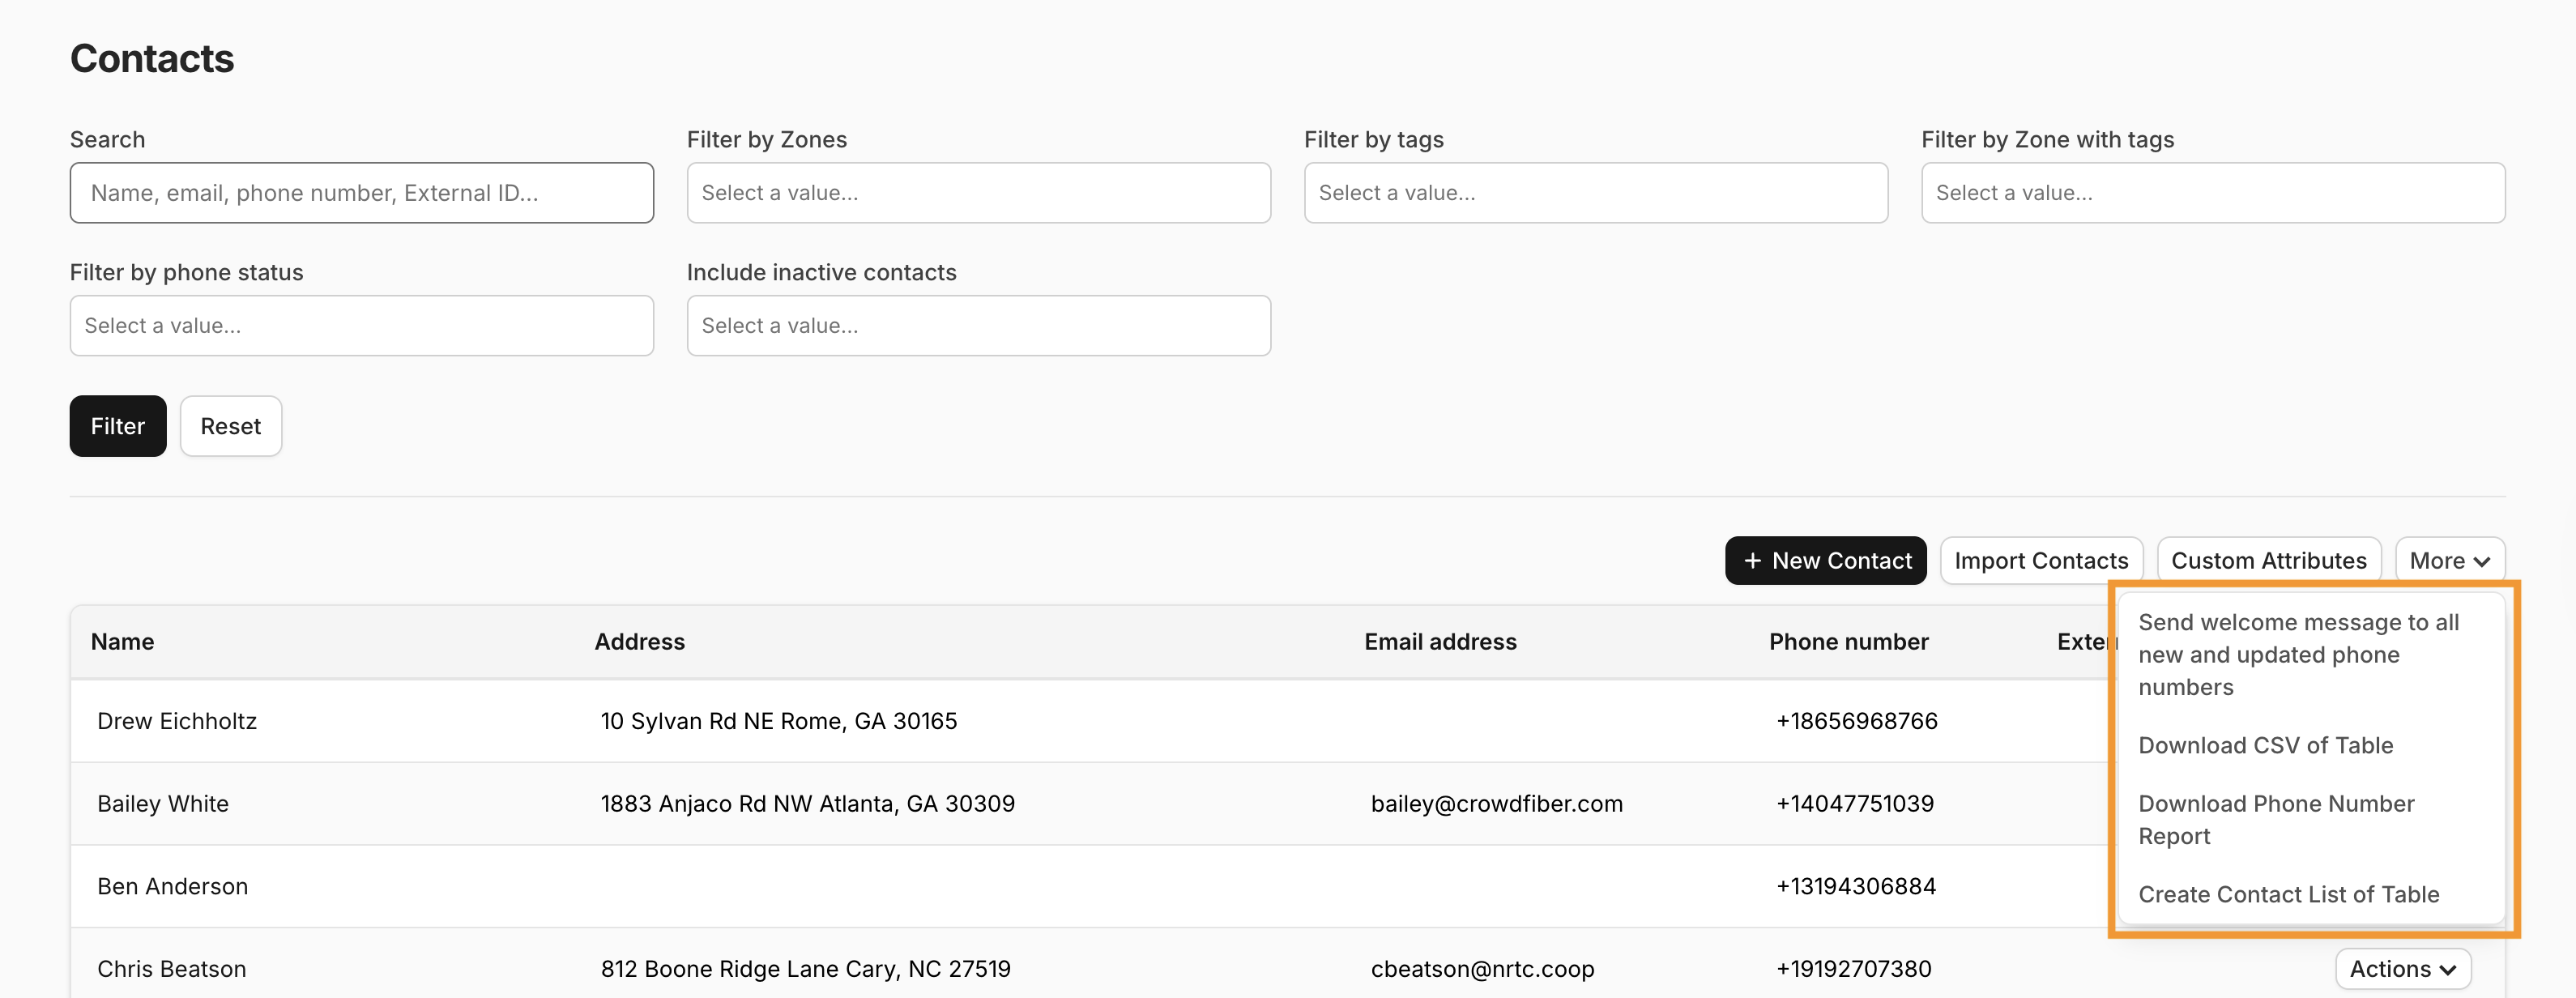Open the Filter by tags dropdown

tap(1595, 192)
